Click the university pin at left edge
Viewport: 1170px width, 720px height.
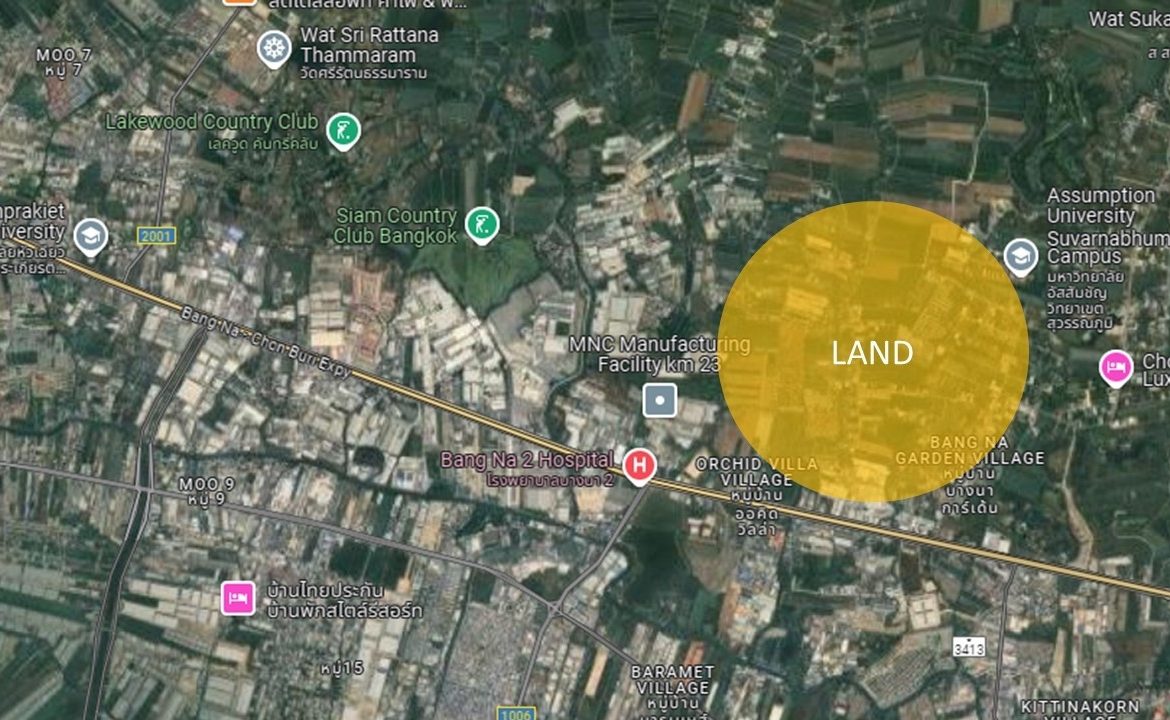point(90,237)
